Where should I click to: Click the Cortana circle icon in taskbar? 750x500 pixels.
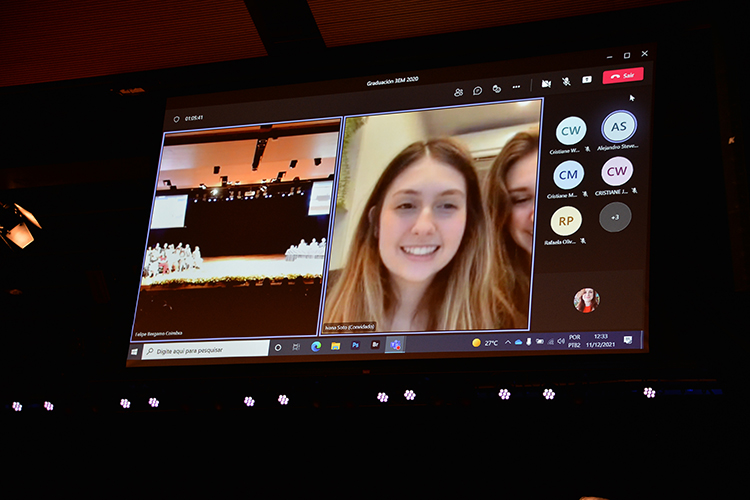[278, 347]
